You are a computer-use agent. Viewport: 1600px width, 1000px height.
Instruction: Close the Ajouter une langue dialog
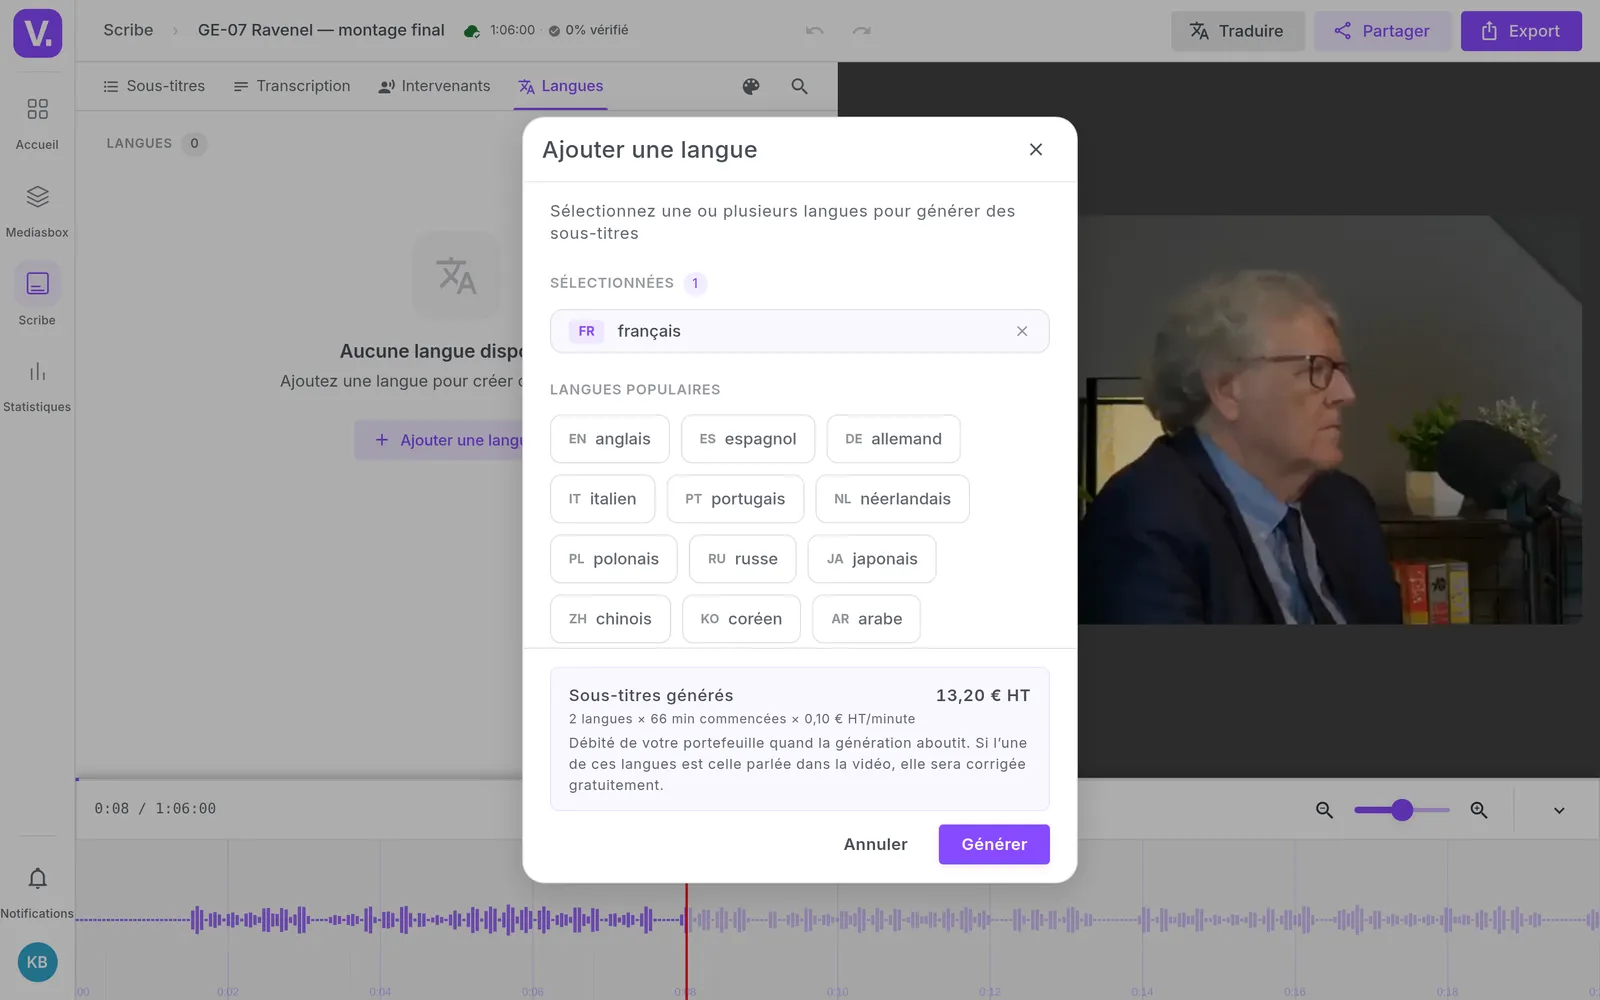(x=1036, y=149)
